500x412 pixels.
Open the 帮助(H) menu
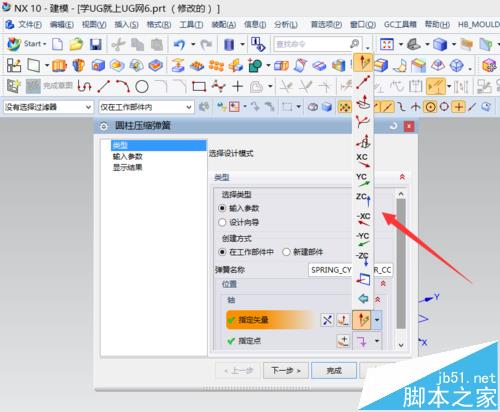[x=437, y=24]
